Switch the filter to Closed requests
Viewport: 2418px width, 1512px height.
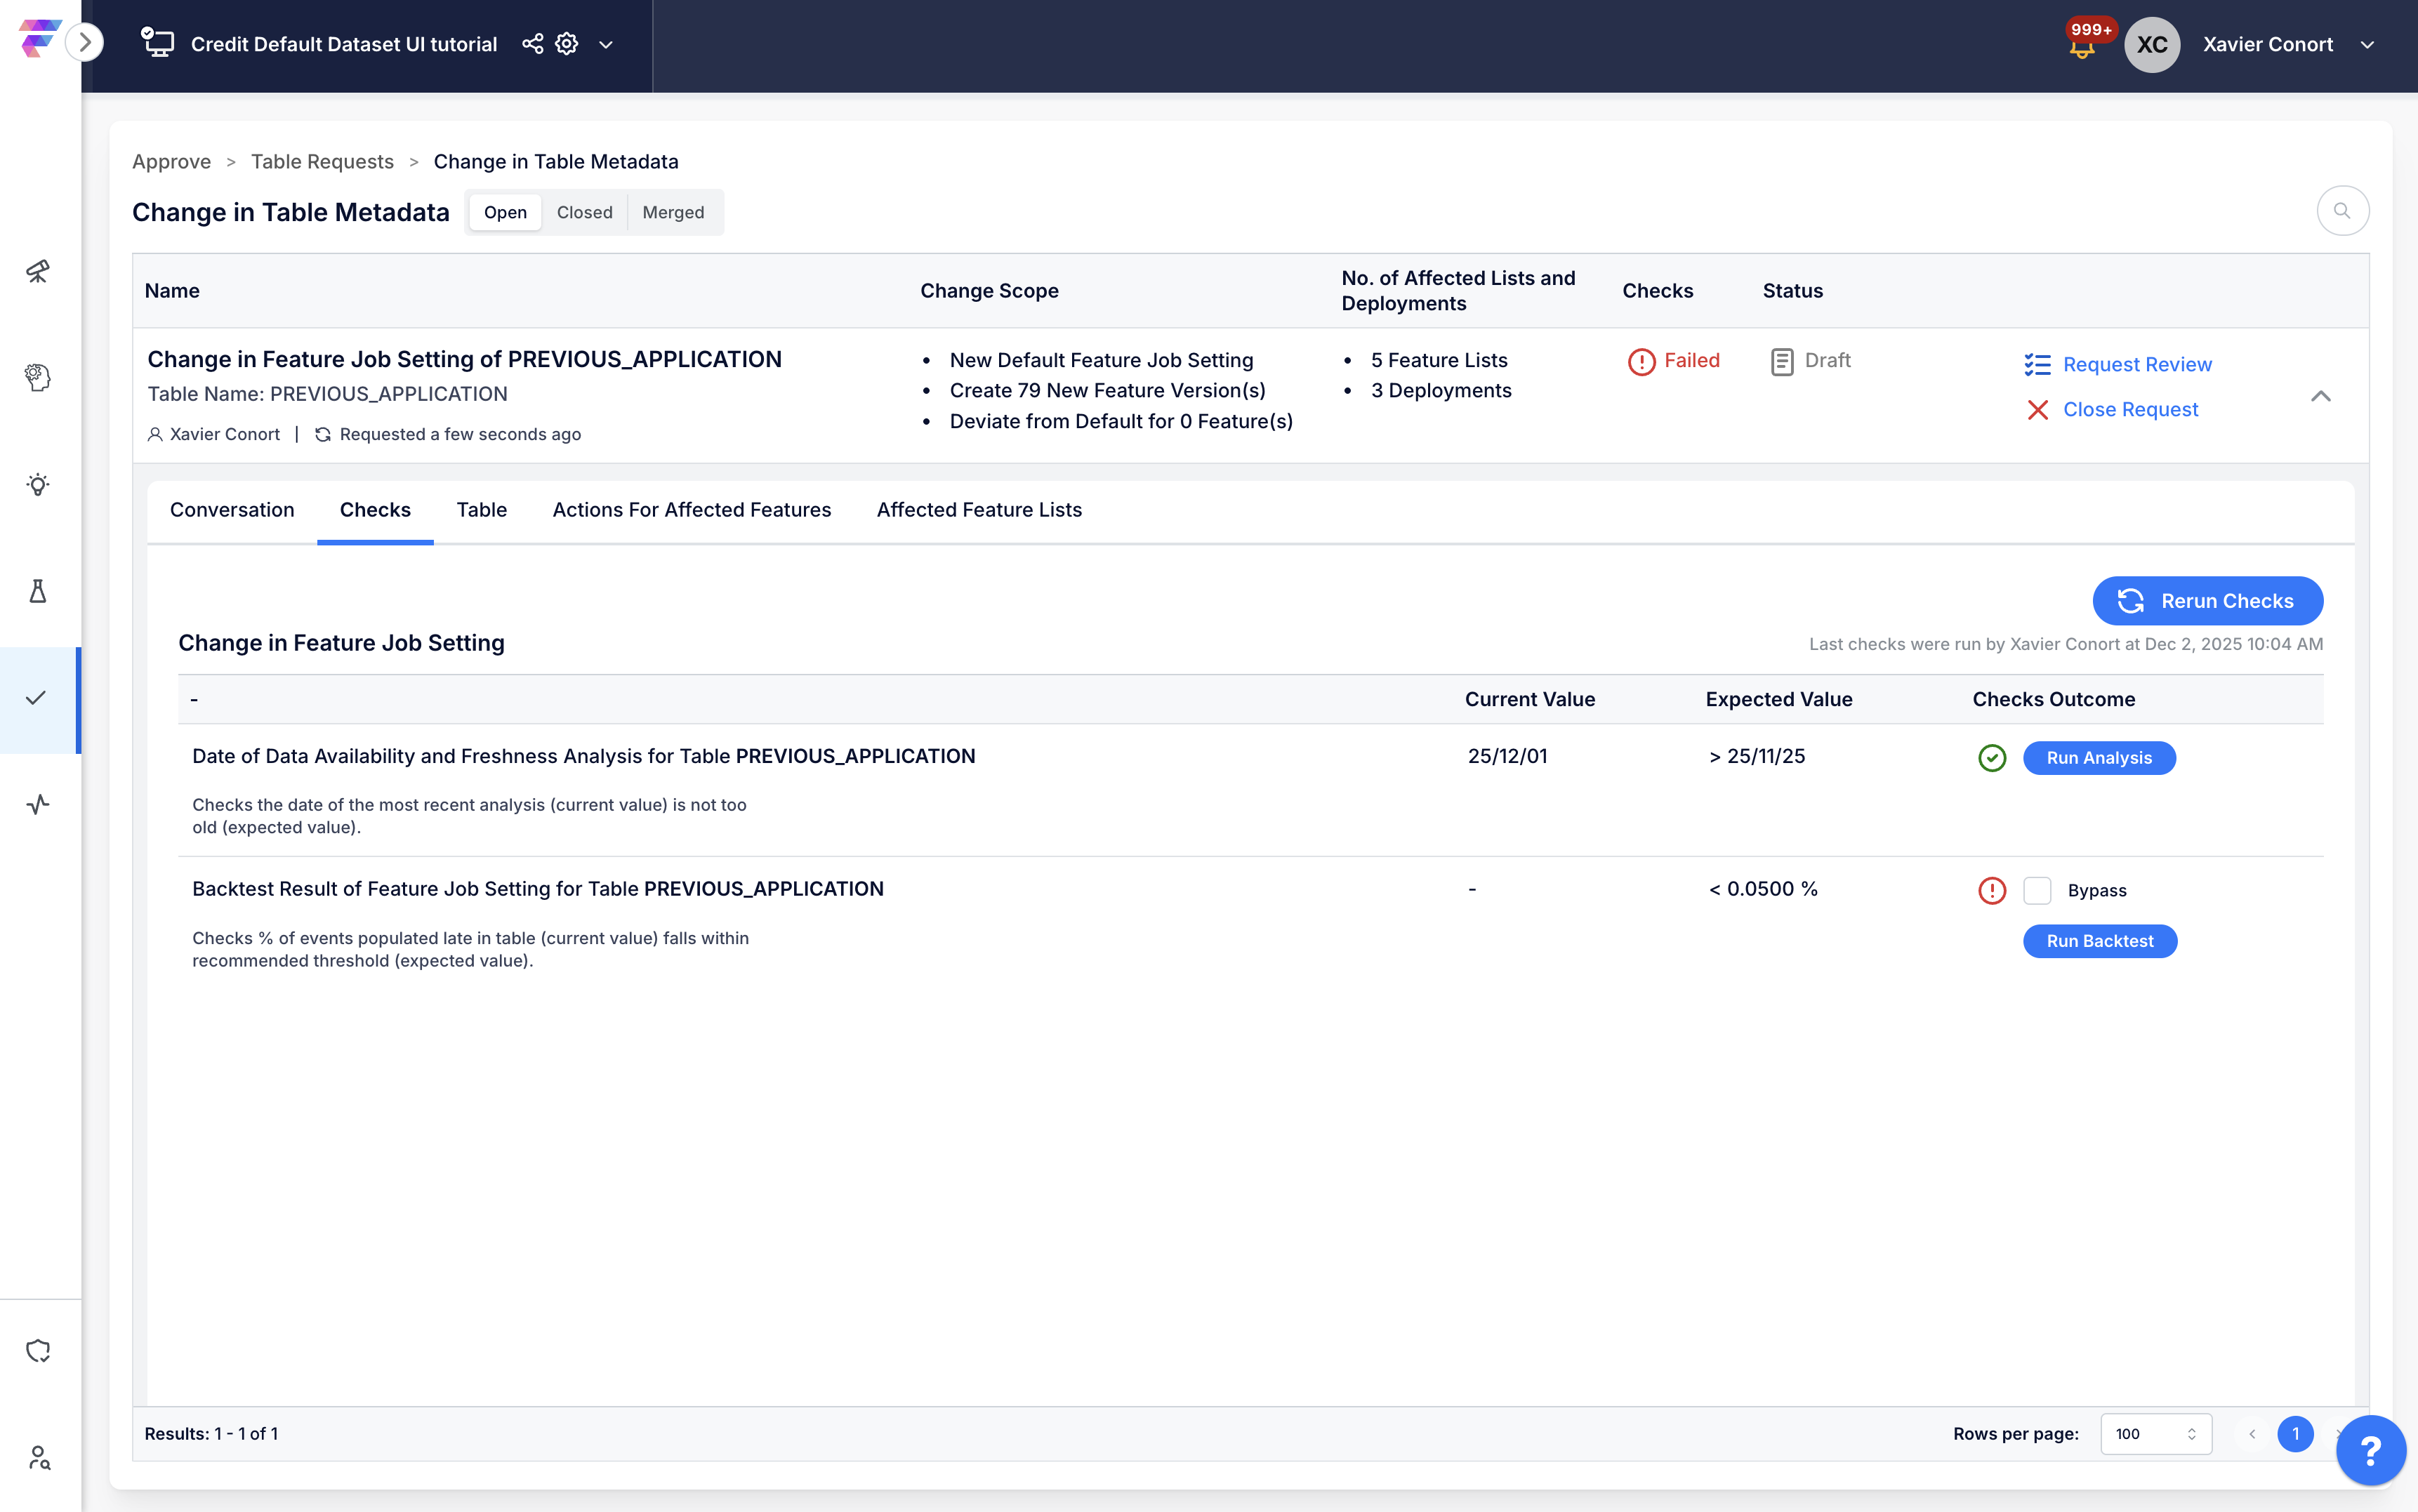tap(584, 212)
